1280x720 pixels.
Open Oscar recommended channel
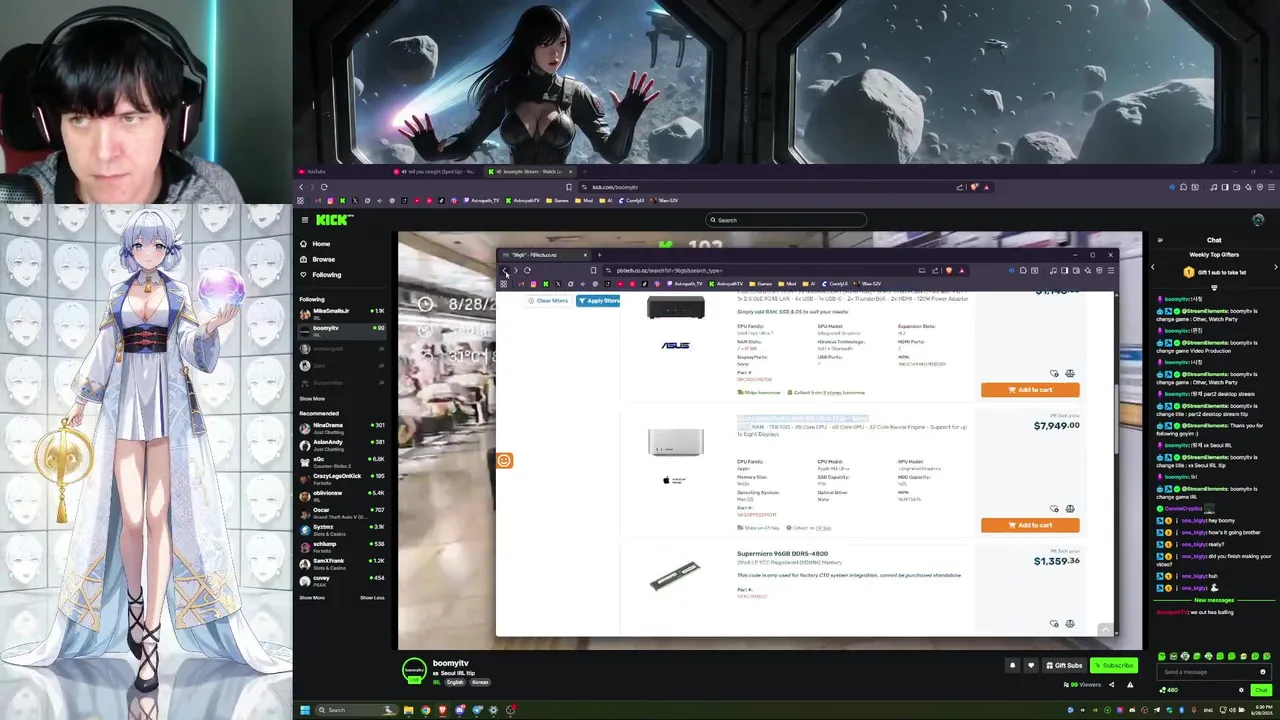tap(342, 512)
